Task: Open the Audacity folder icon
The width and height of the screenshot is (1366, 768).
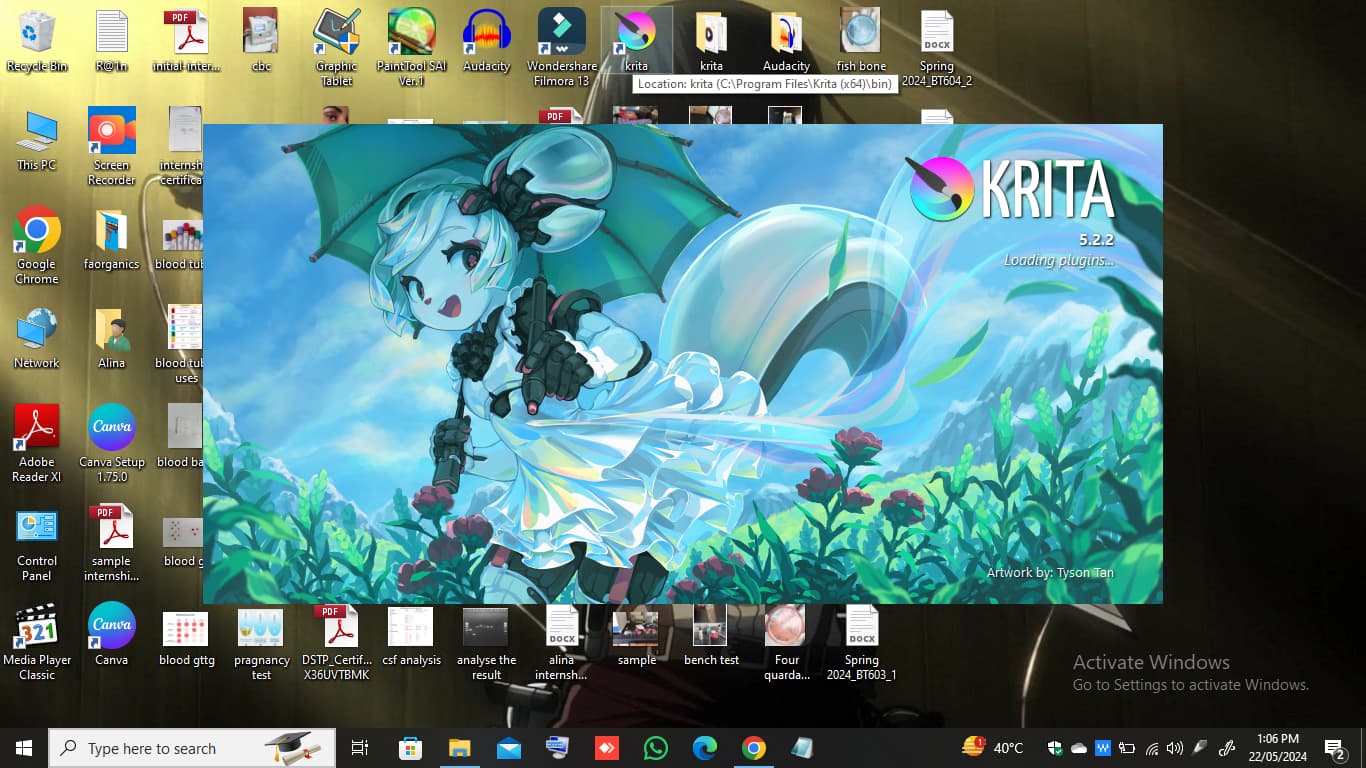Action: [786, 41]
